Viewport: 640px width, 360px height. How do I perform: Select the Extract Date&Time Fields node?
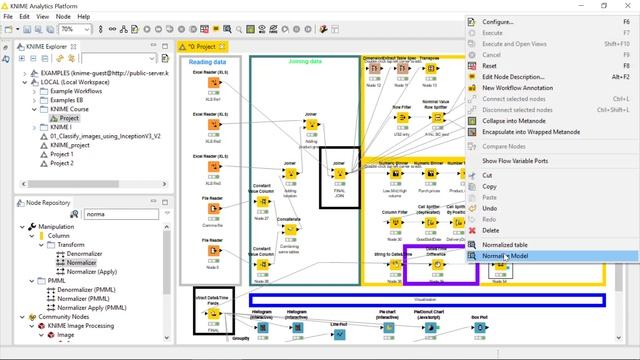213,313
